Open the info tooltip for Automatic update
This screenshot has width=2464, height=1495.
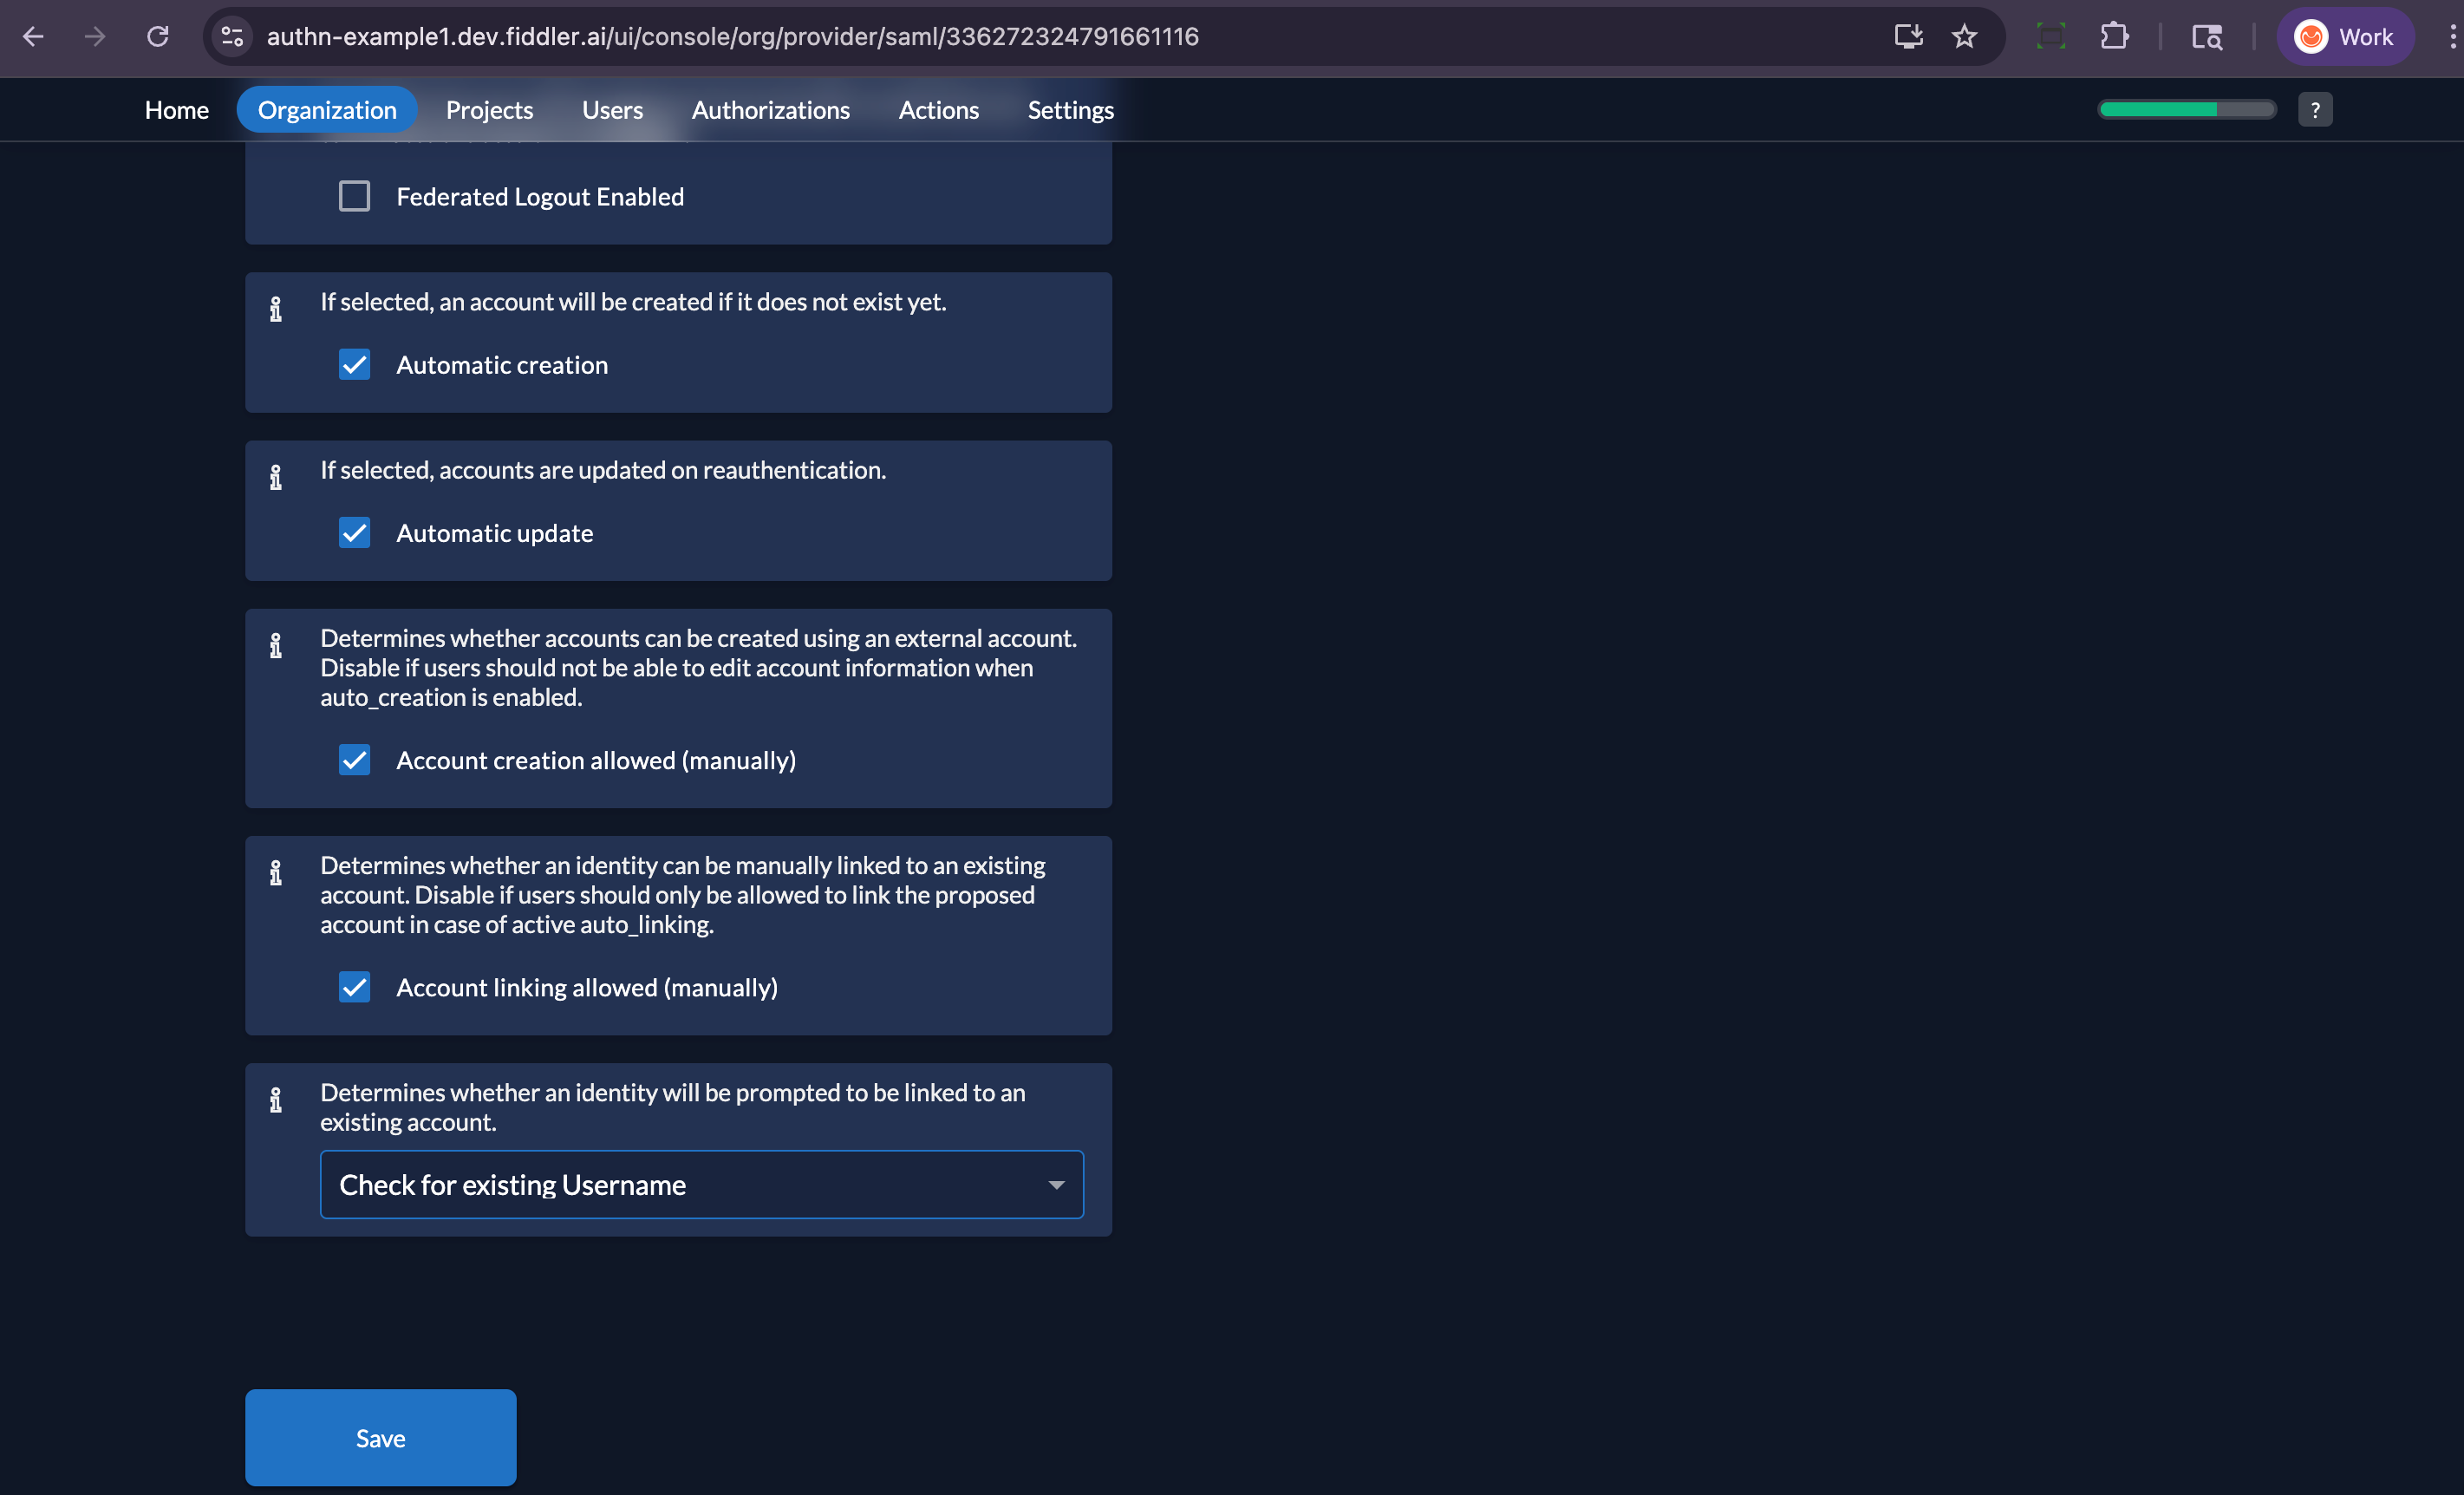pyautogui.click(x=277, y=477)
